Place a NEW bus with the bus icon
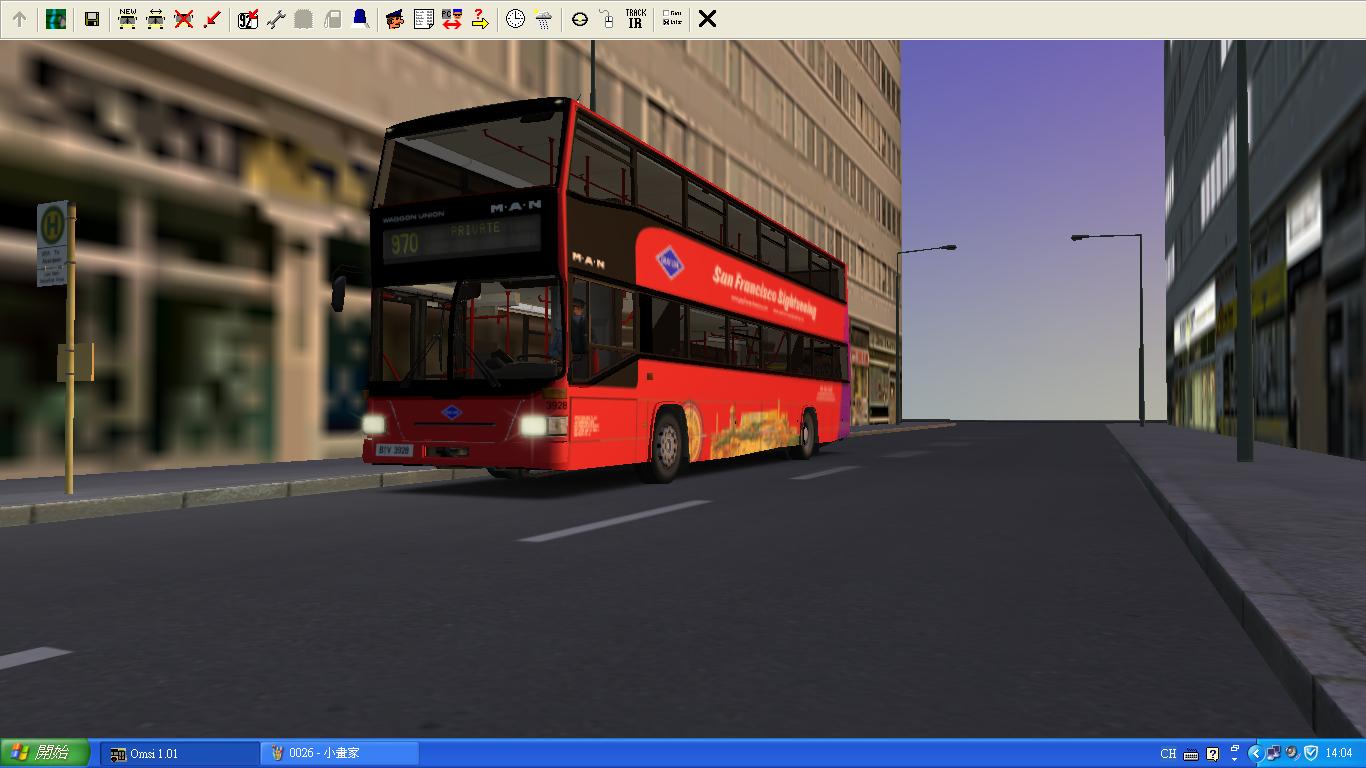Image resolution: width=1366 pixels, height=768 pixels. tap(127, 19)
